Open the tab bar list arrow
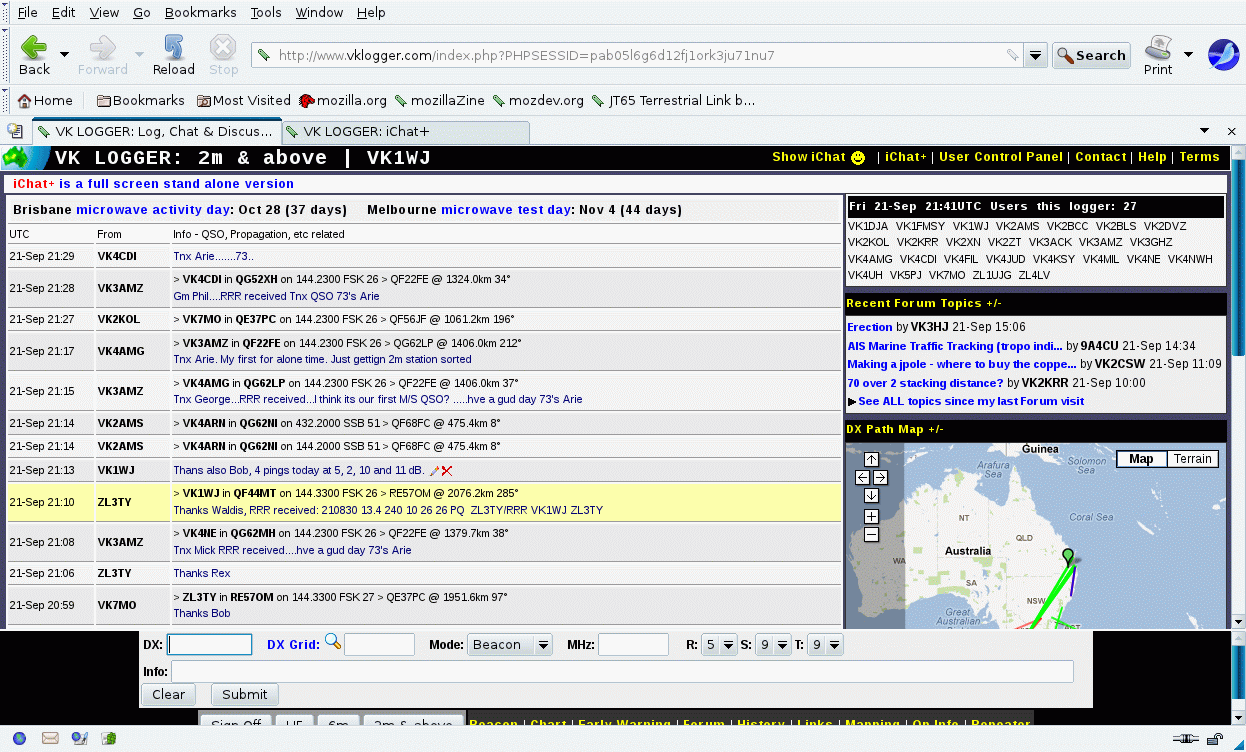Image resolution: width=1246 pixels, height=752 pixels. click(x=1204, y=131)
